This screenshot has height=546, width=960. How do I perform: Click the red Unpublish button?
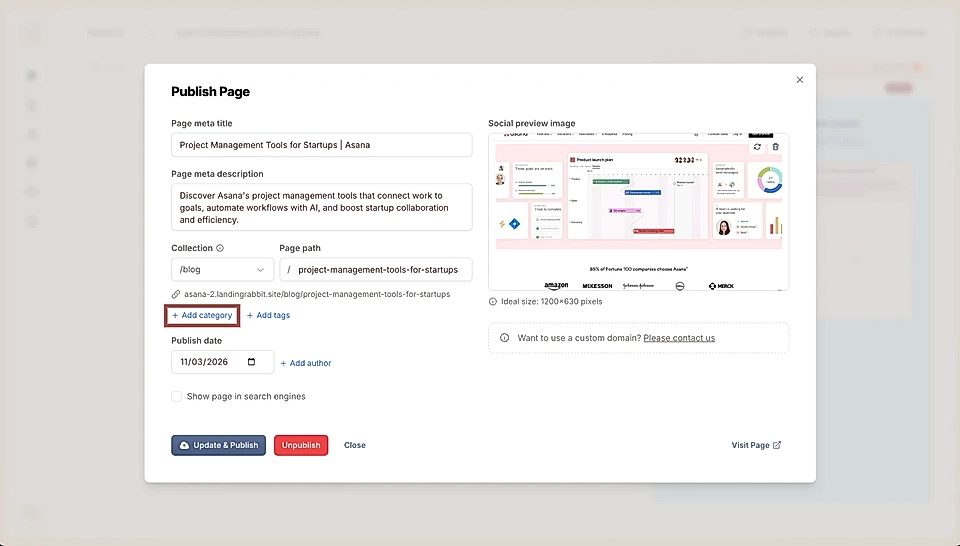click(x=301, y=445)
